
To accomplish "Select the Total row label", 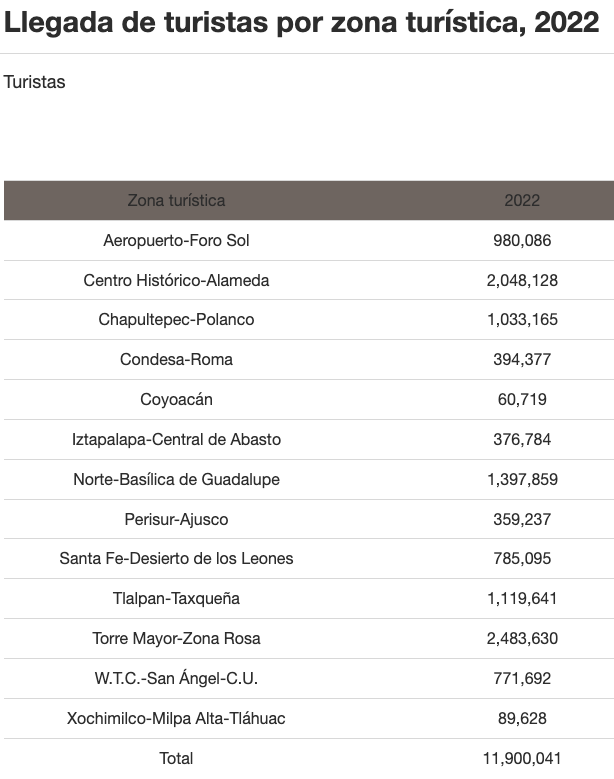I will (176, 759).
